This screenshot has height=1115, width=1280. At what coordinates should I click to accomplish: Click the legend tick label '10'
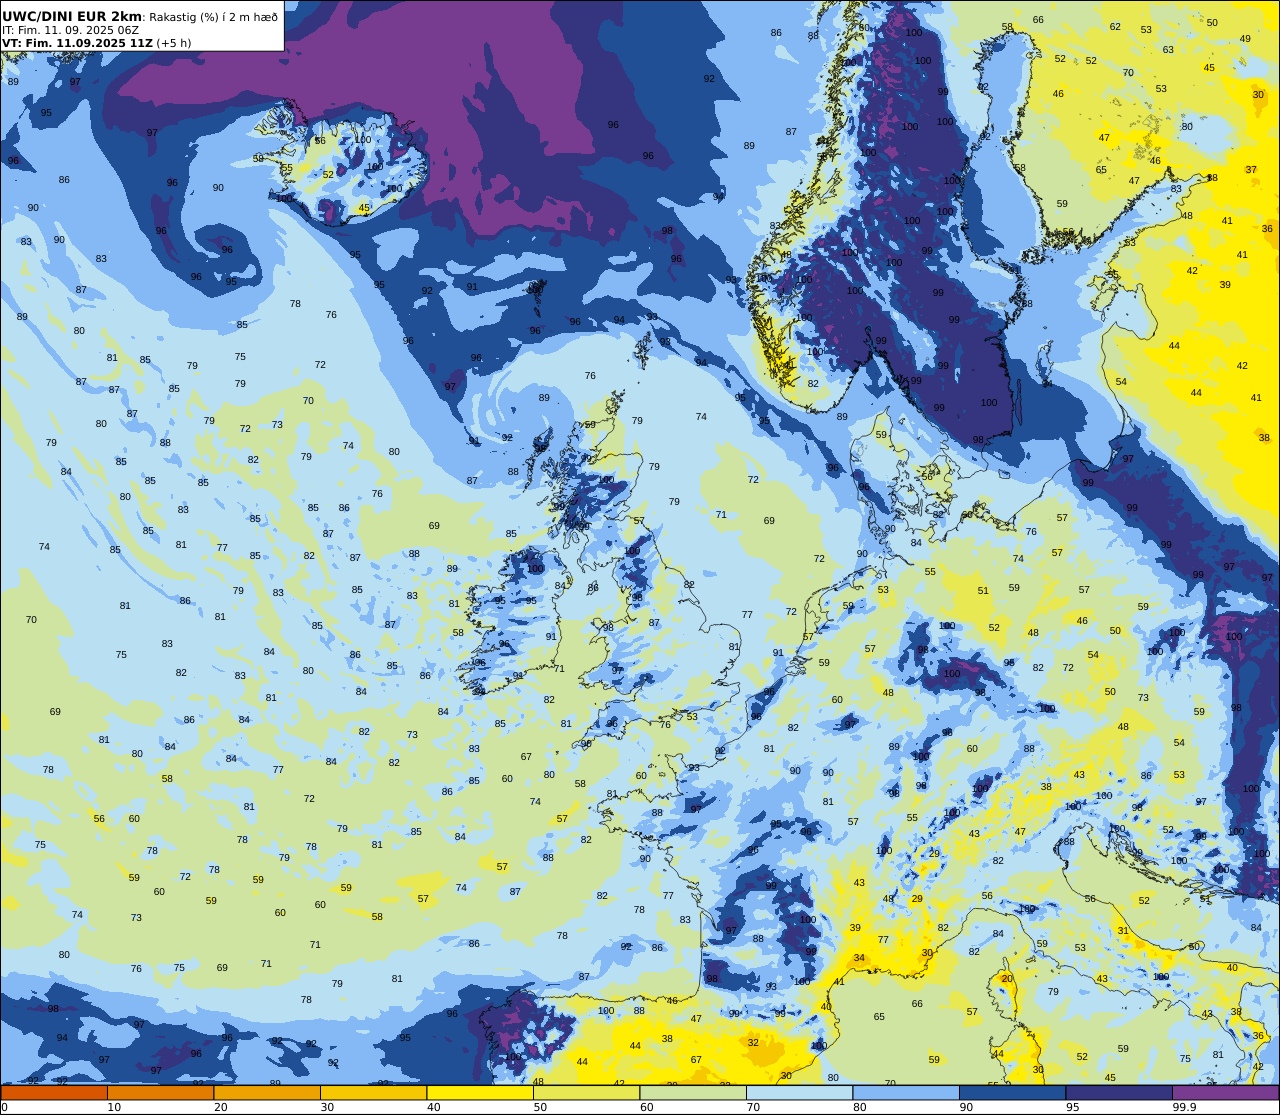click(114, 1107)
